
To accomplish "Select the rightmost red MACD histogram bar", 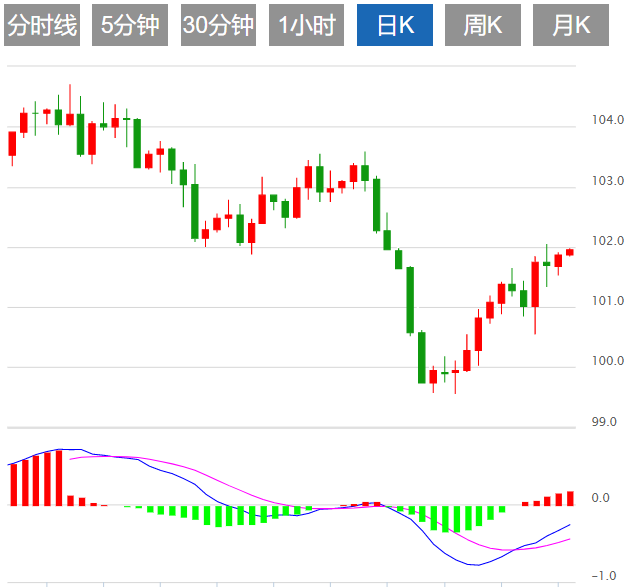I will click(x=570, y=498).
